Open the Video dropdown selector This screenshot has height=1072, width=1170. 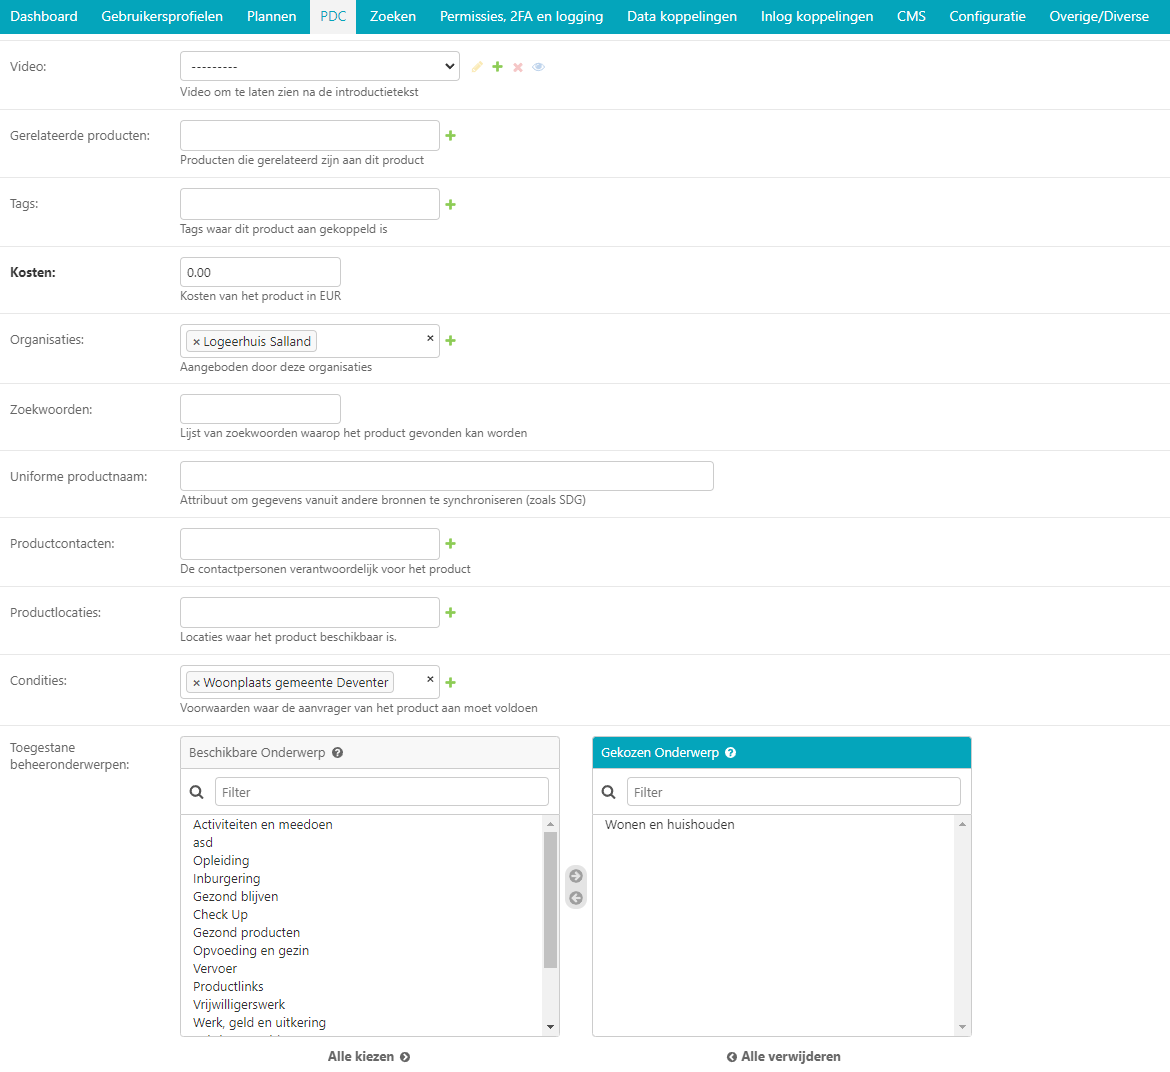[x=319, y=67]
